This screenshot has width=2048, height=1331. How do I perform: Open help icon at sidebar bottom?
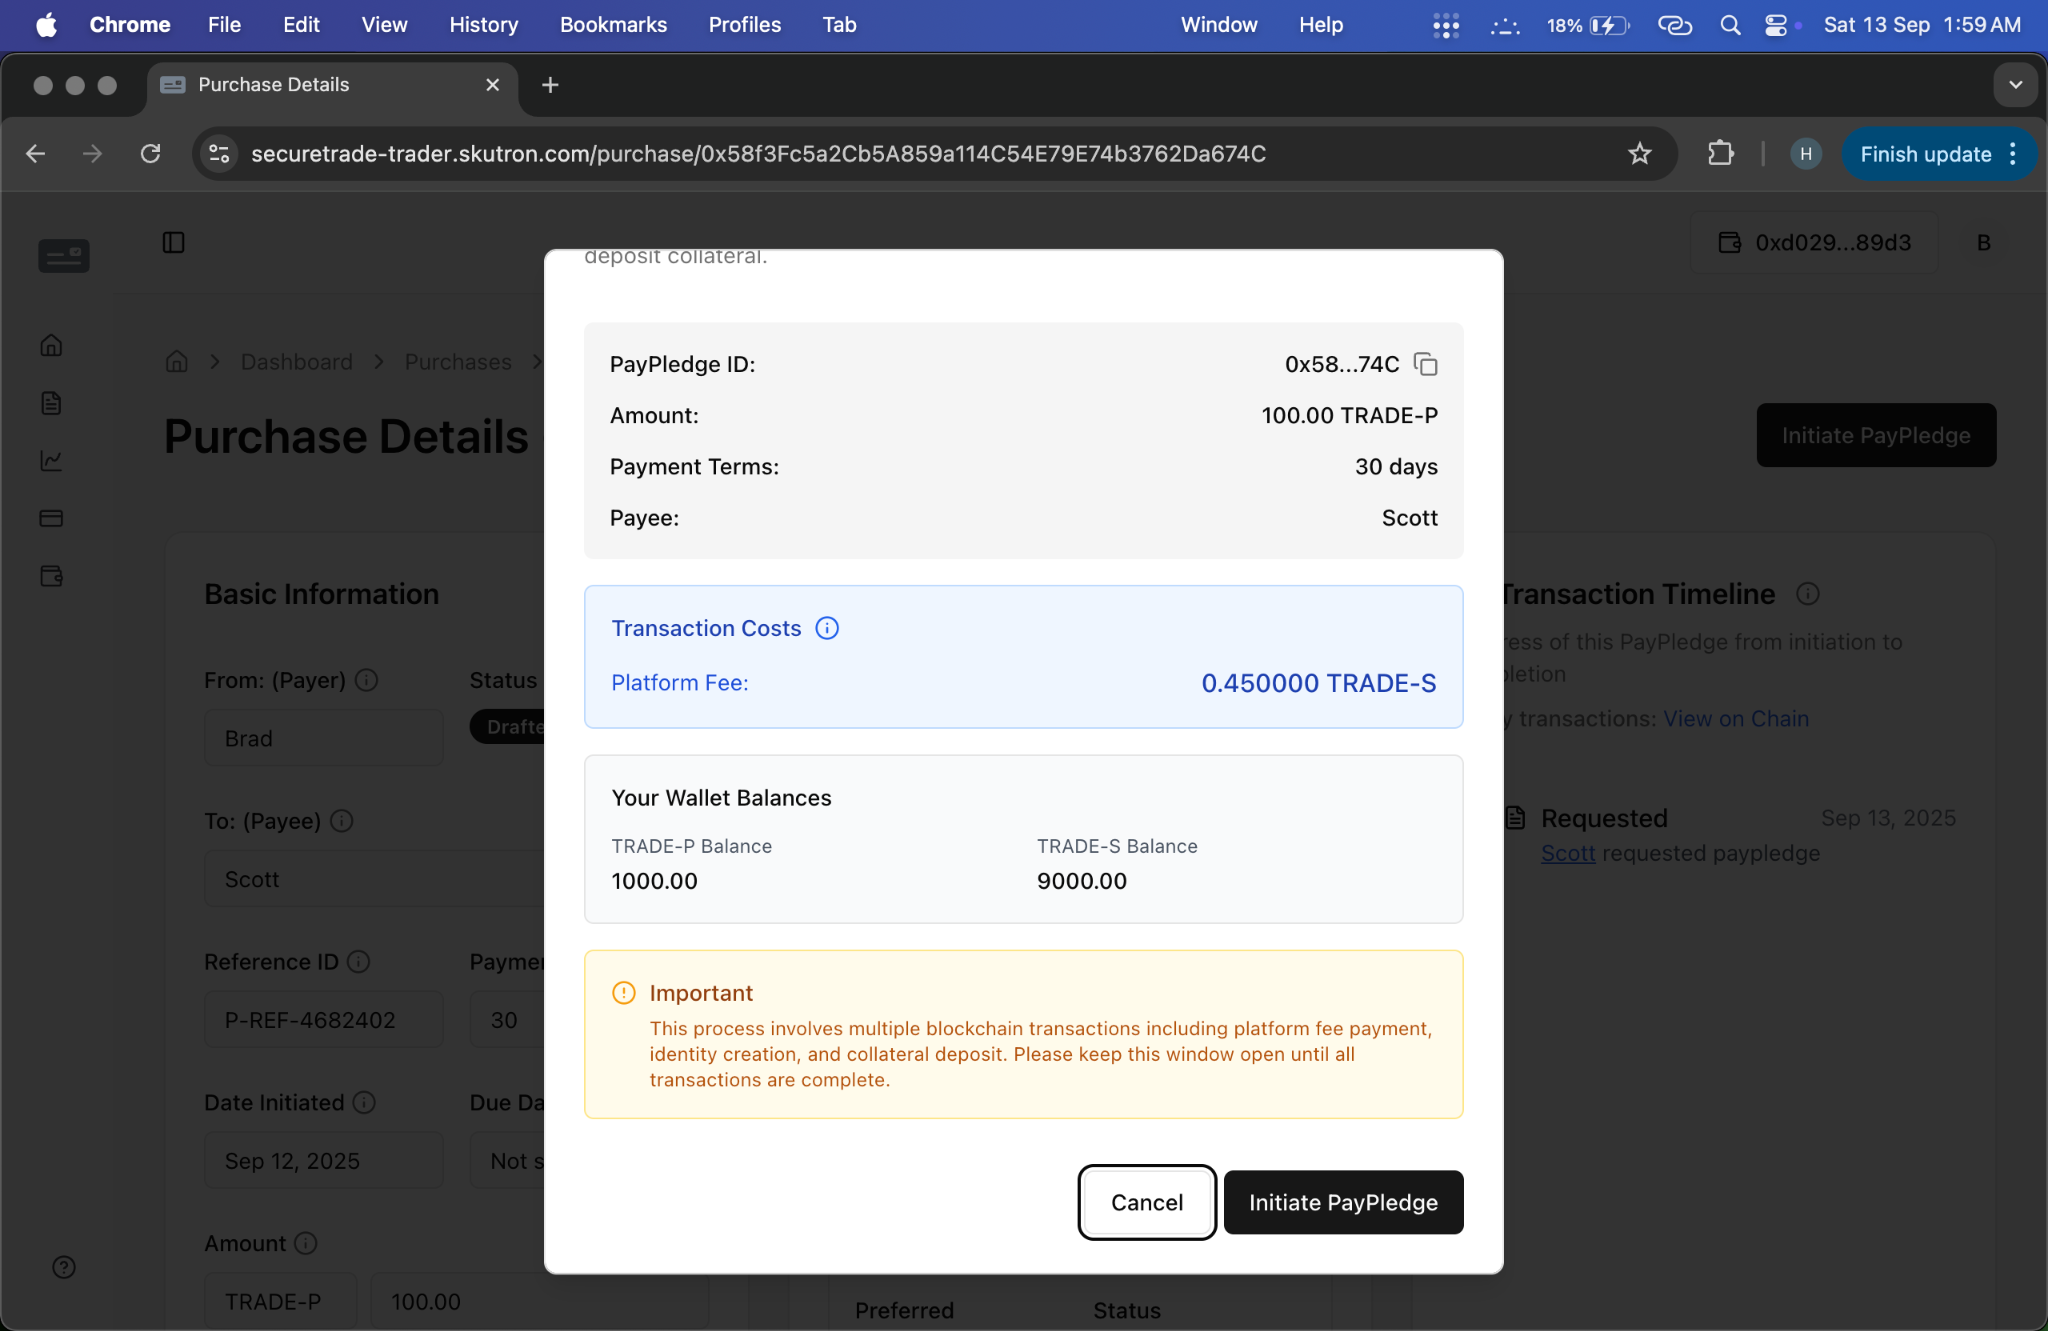click(64, 1267)
